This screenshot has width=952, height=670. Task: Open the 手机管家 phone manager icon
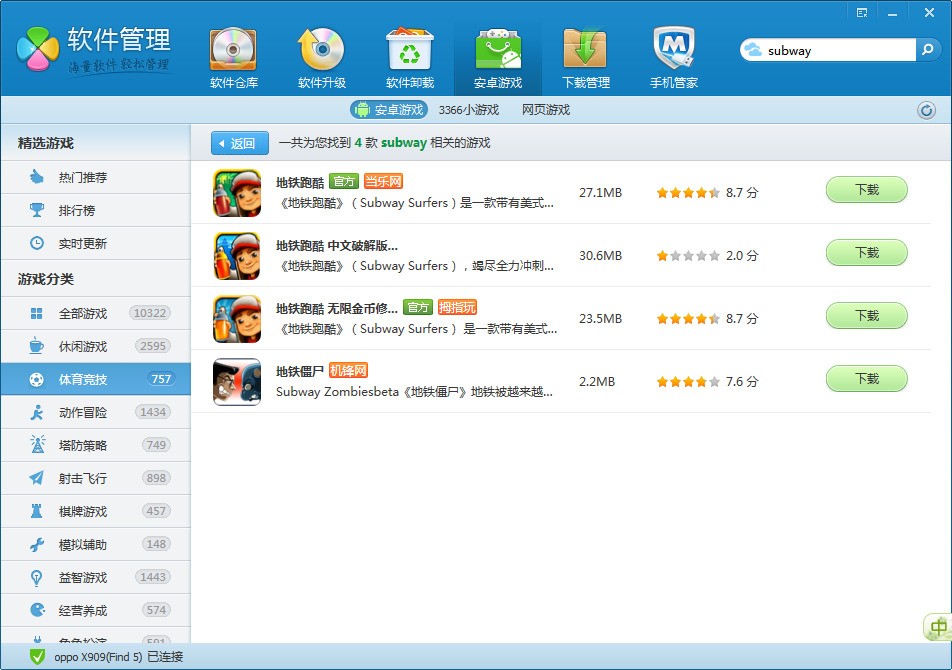pyautogui.click(x=674, y=49)
